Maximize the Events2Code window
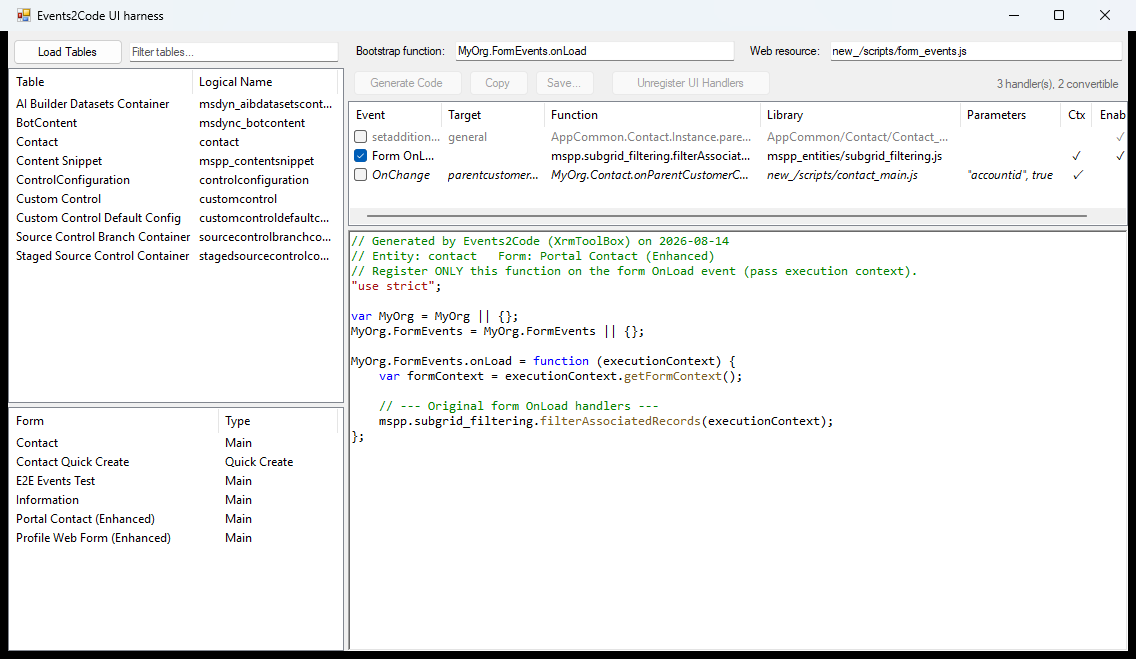 click(1058, 15)
